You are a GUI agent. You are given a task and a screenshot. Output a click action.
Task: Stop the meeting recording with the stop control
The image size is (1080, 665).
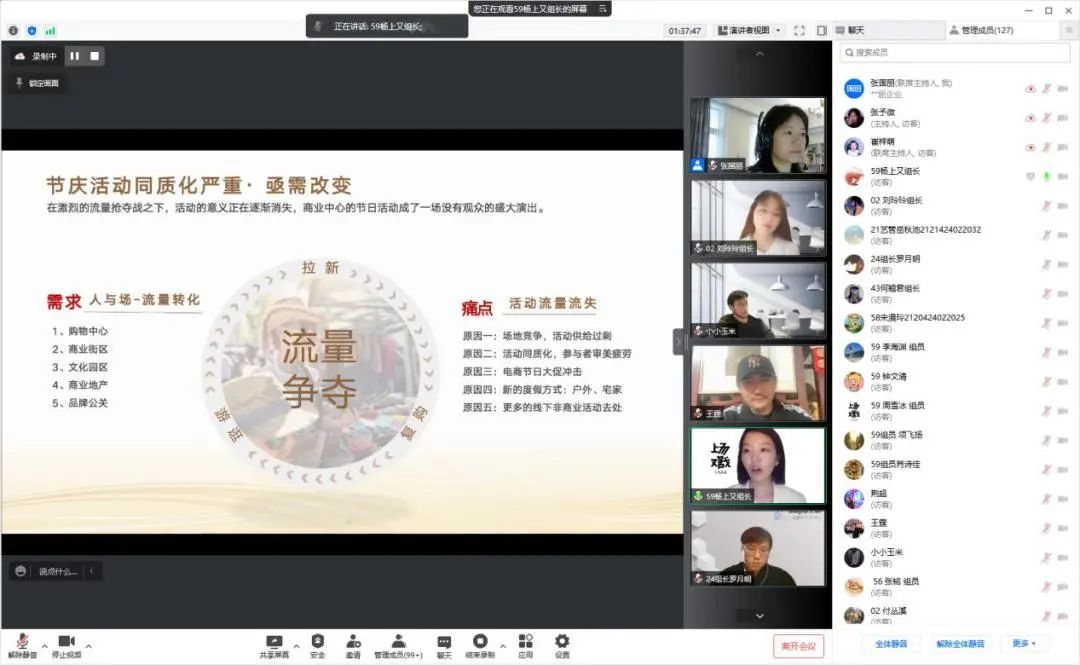(x=93, y=56)
